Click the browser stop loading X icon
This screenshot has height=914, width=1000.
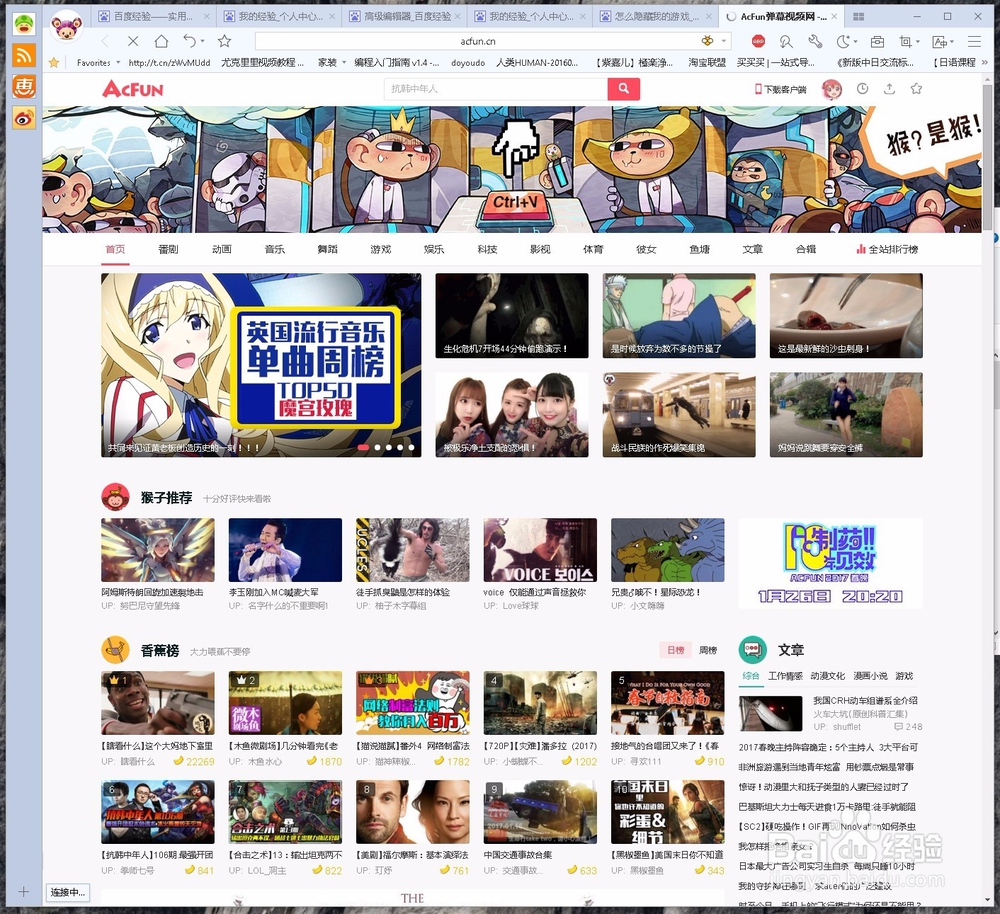(x=133, y=41)
